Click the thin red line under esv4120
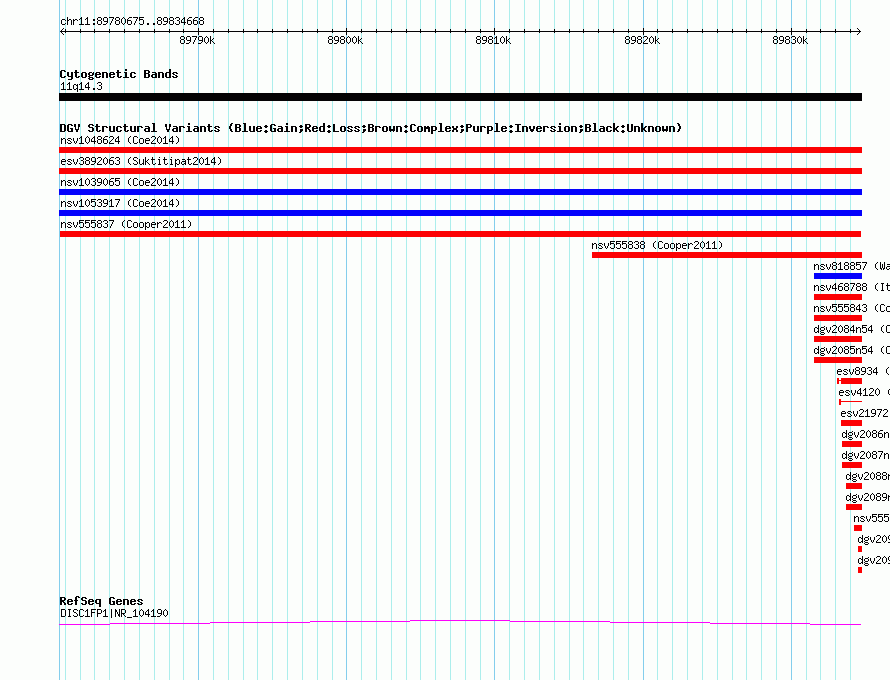The width and height of the screenshot is (890, 680). coord(850,402)
